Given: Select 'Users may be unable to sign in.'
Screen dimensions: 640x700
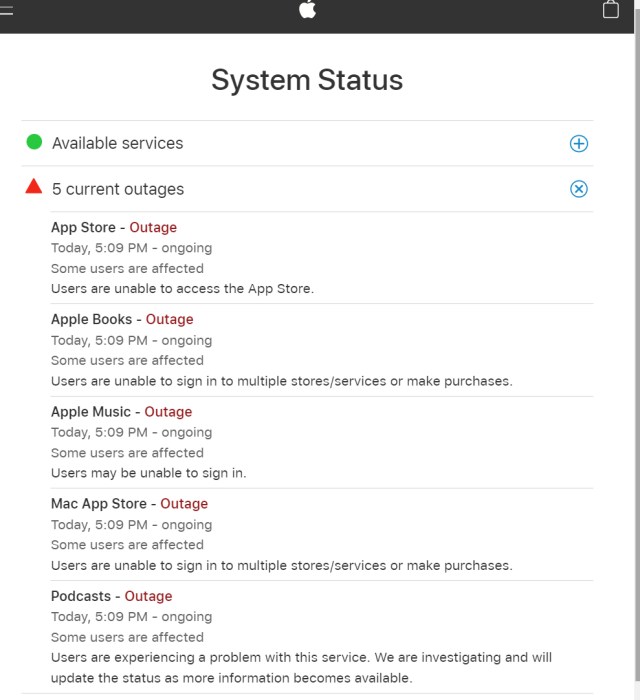Looking at the screenshot, I should (x=149, y=473).
